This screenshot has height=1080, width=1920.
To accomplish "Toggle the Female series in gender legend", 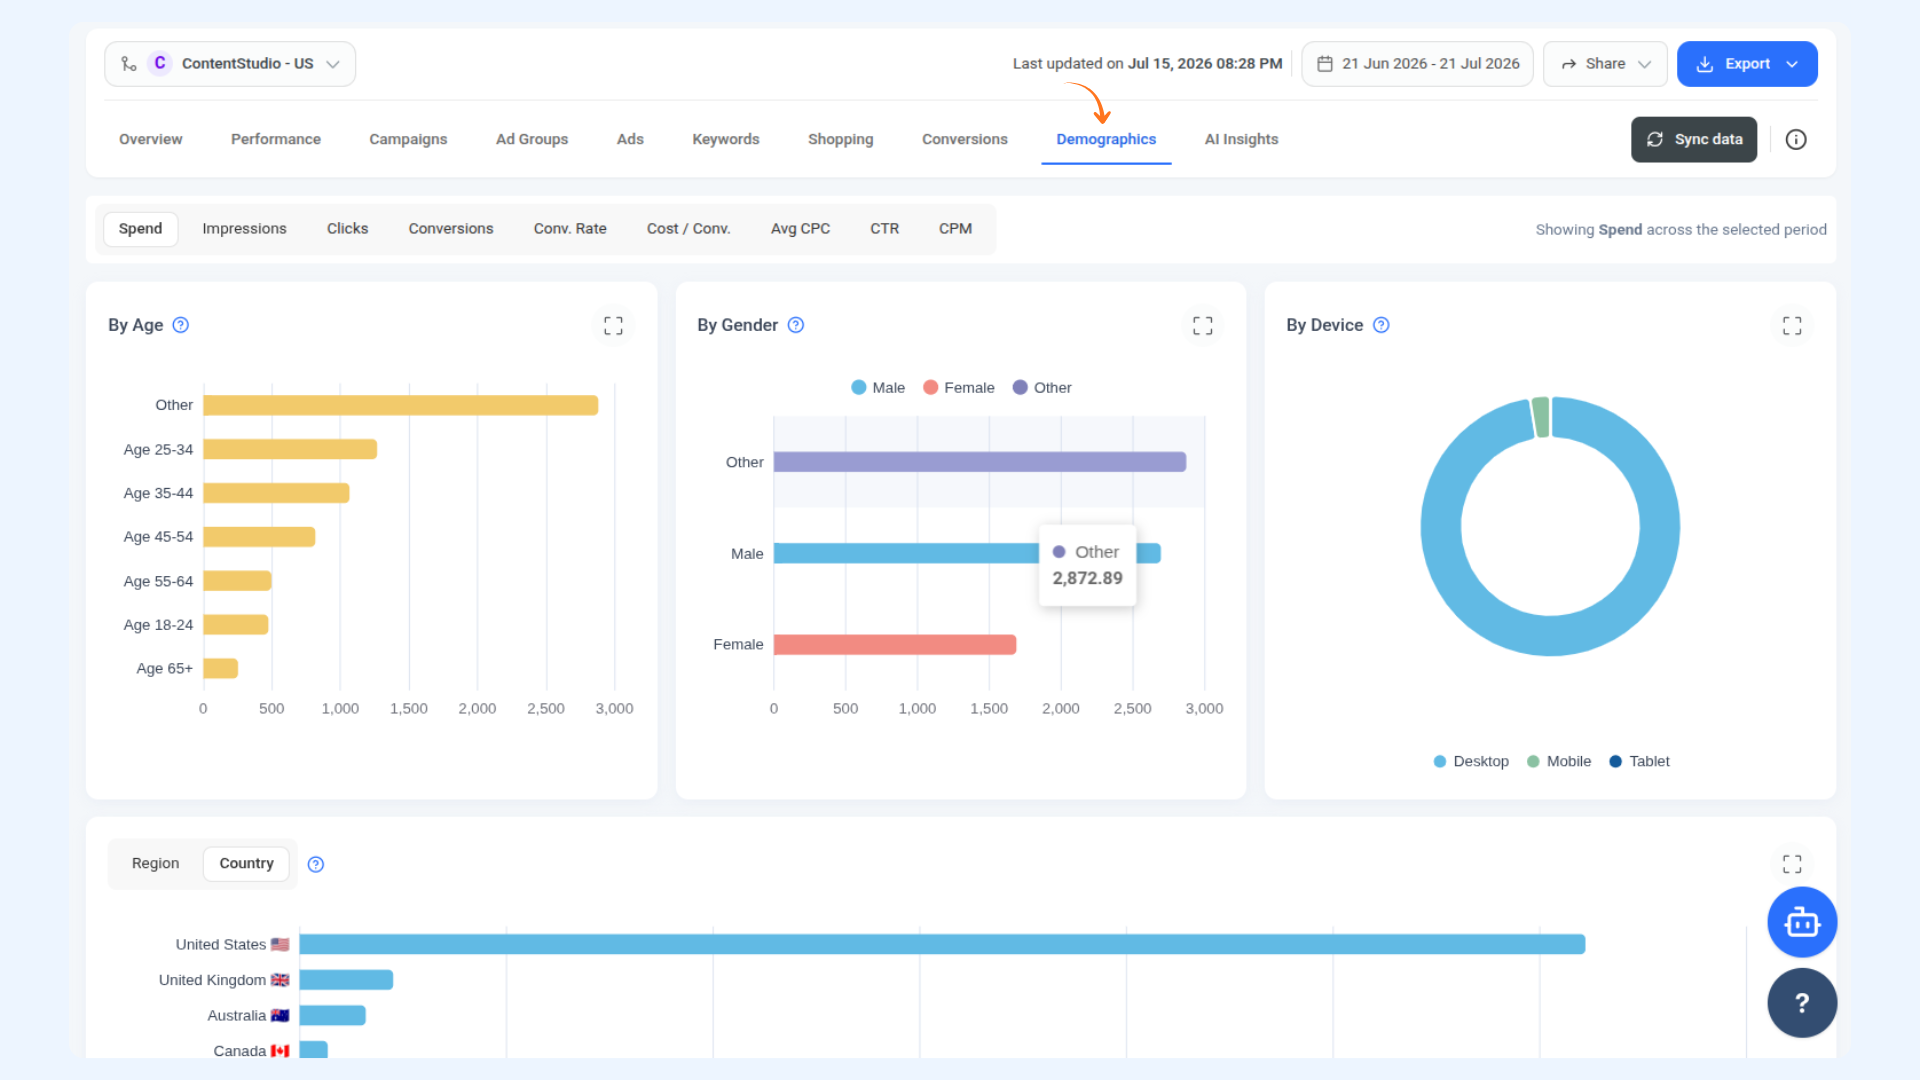I will point(958,388).
